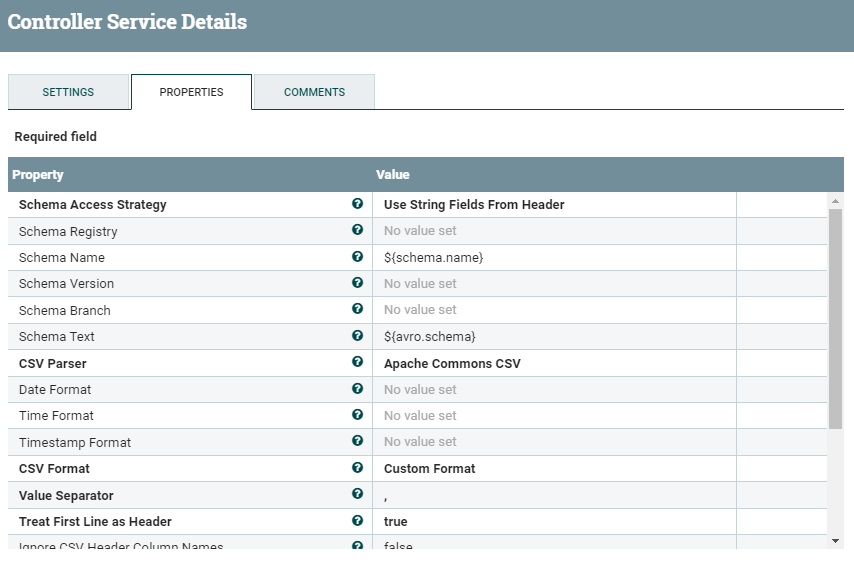Click the Timestamp Format help icon

tap(357, 441)
